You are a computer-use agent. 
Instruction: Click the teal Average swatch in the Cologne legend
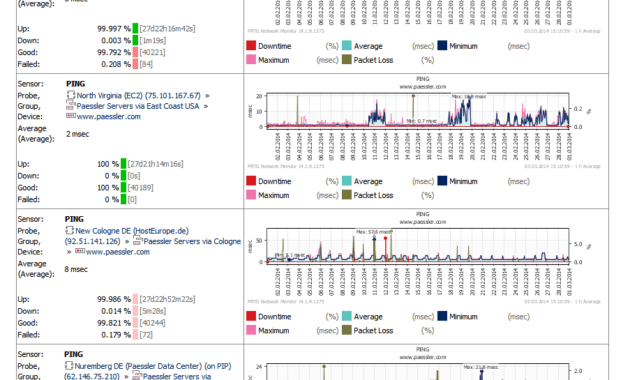347,316
